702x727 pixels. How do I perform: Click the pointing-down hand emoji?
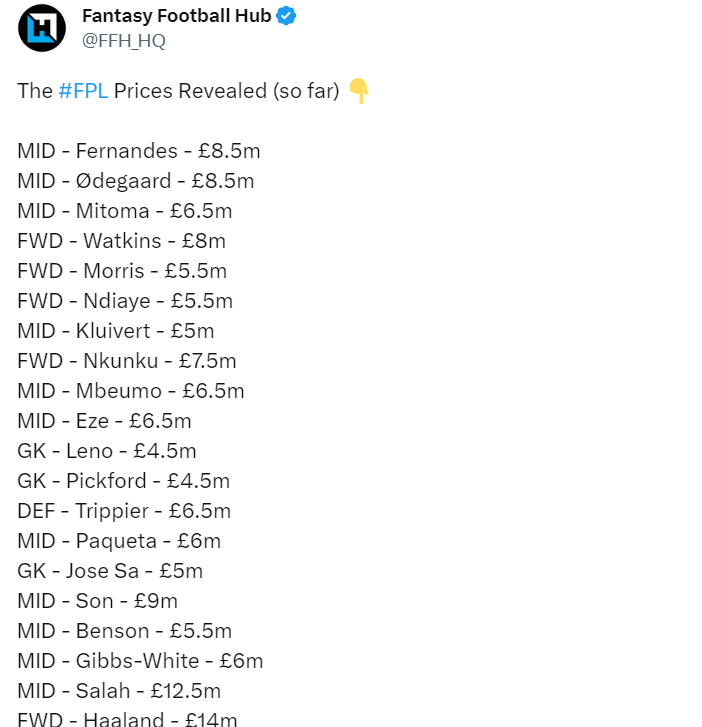[x=358, y=91]
